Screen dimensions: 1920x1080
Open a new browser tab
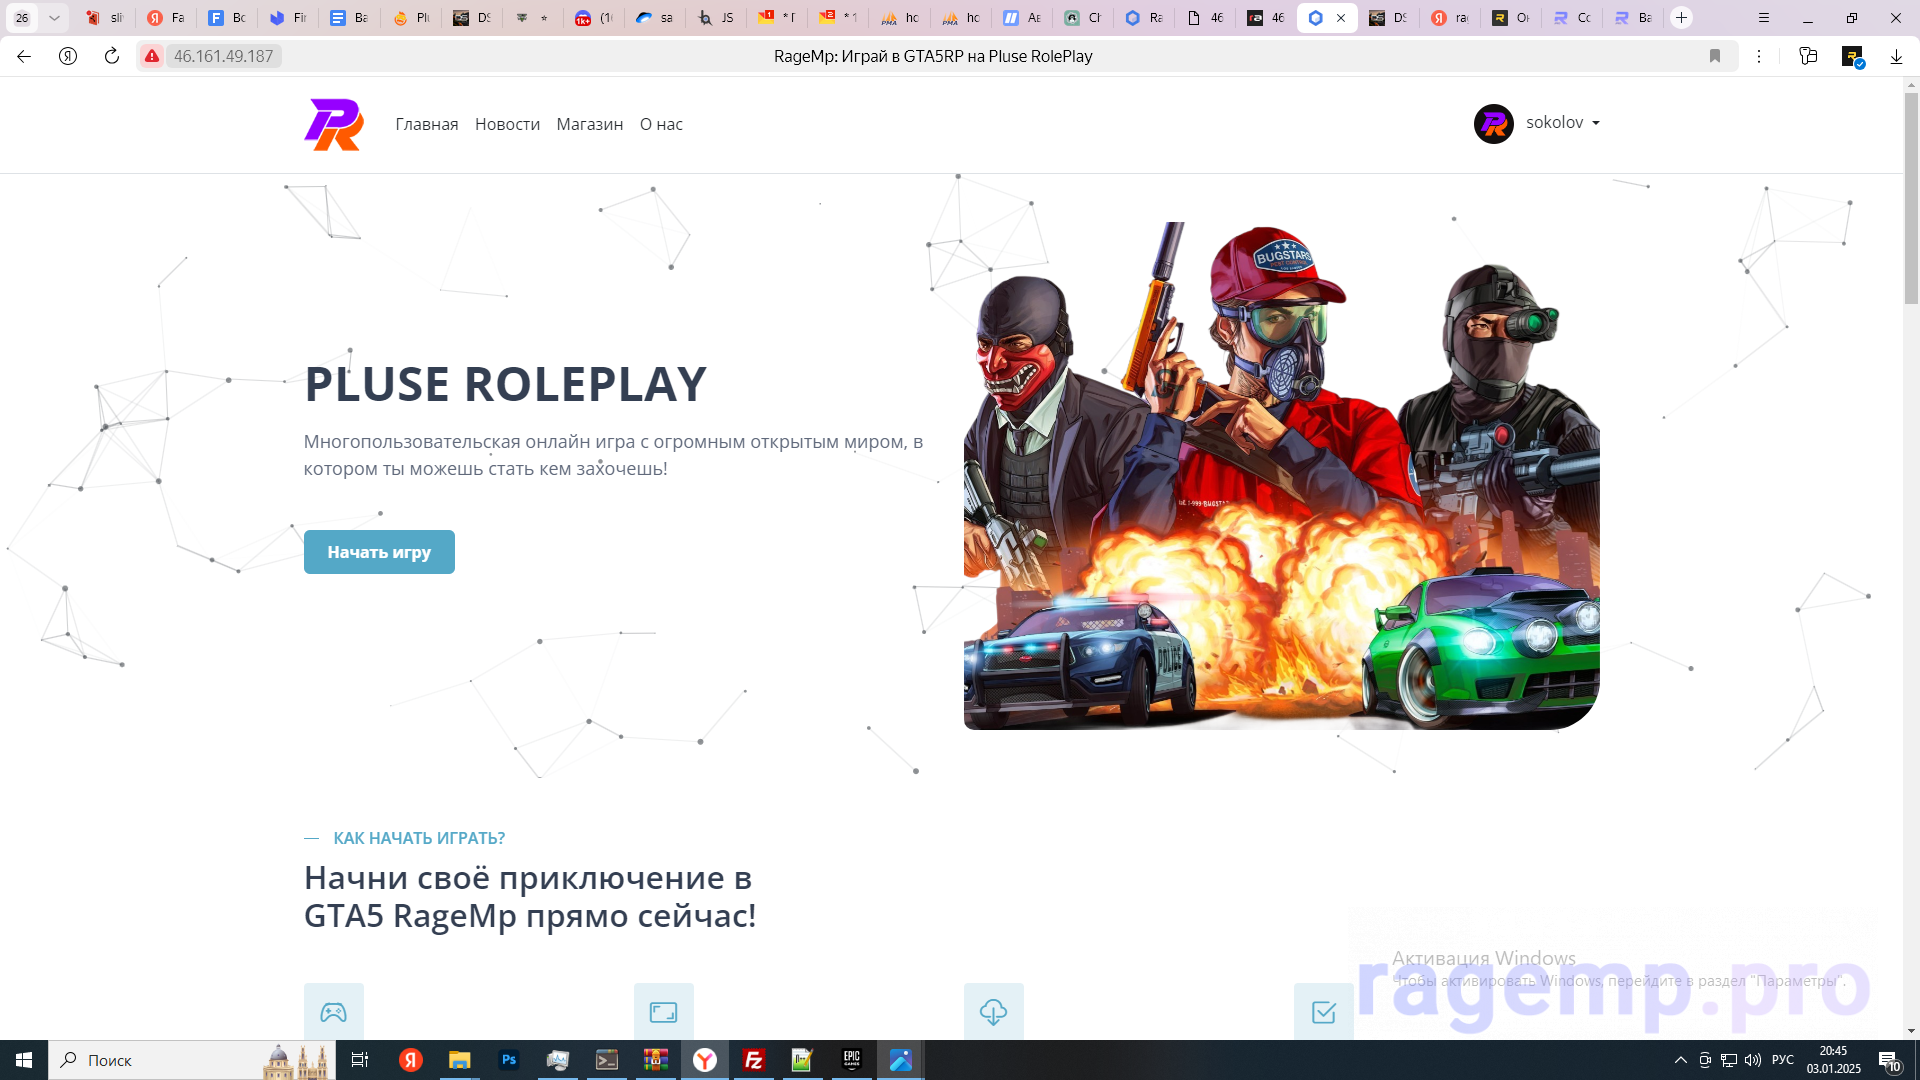(1682, 18)
